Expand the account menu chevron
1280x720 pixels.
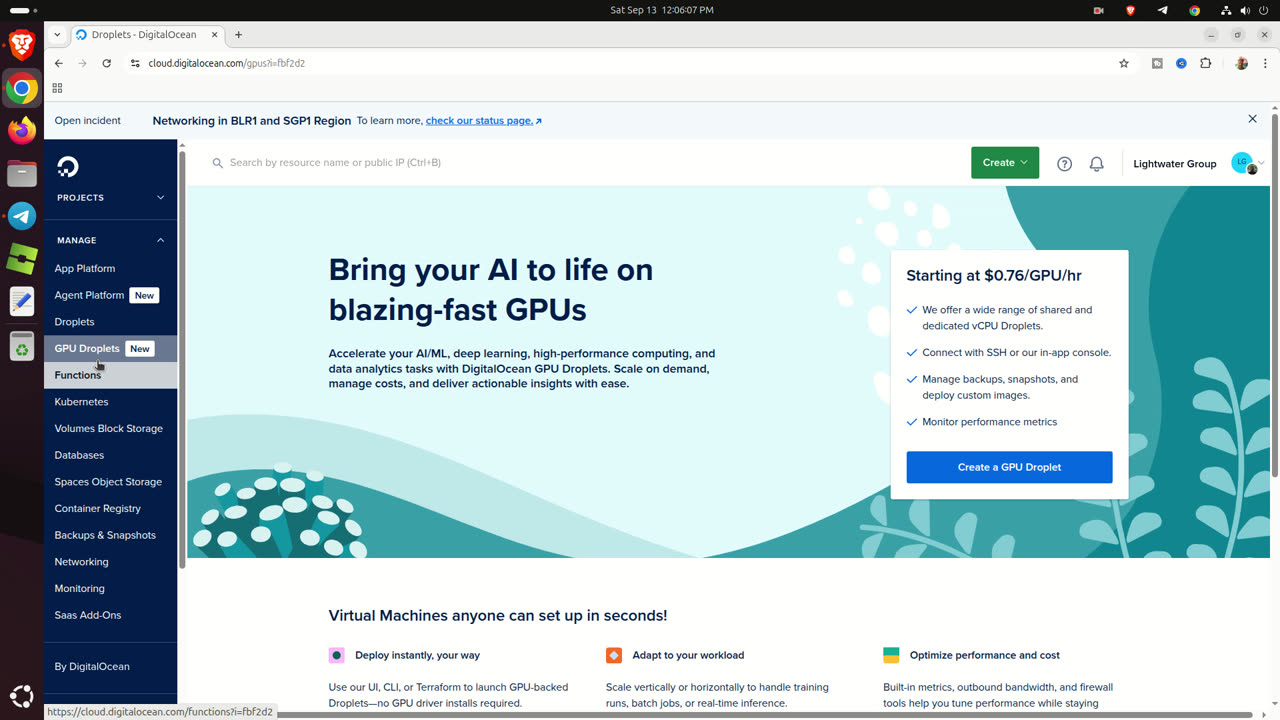1262,163
